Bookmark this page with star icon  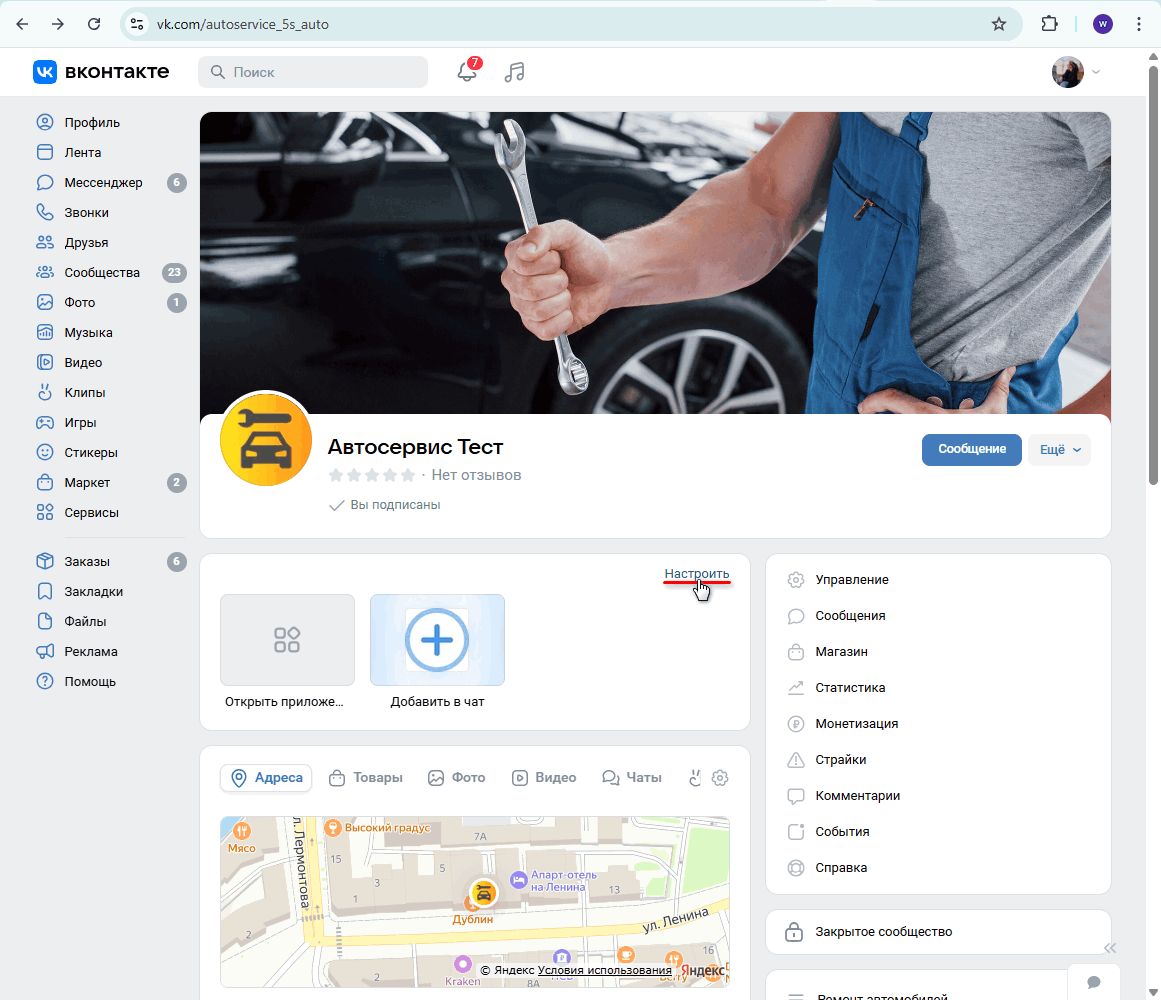[x=998, y=24]
